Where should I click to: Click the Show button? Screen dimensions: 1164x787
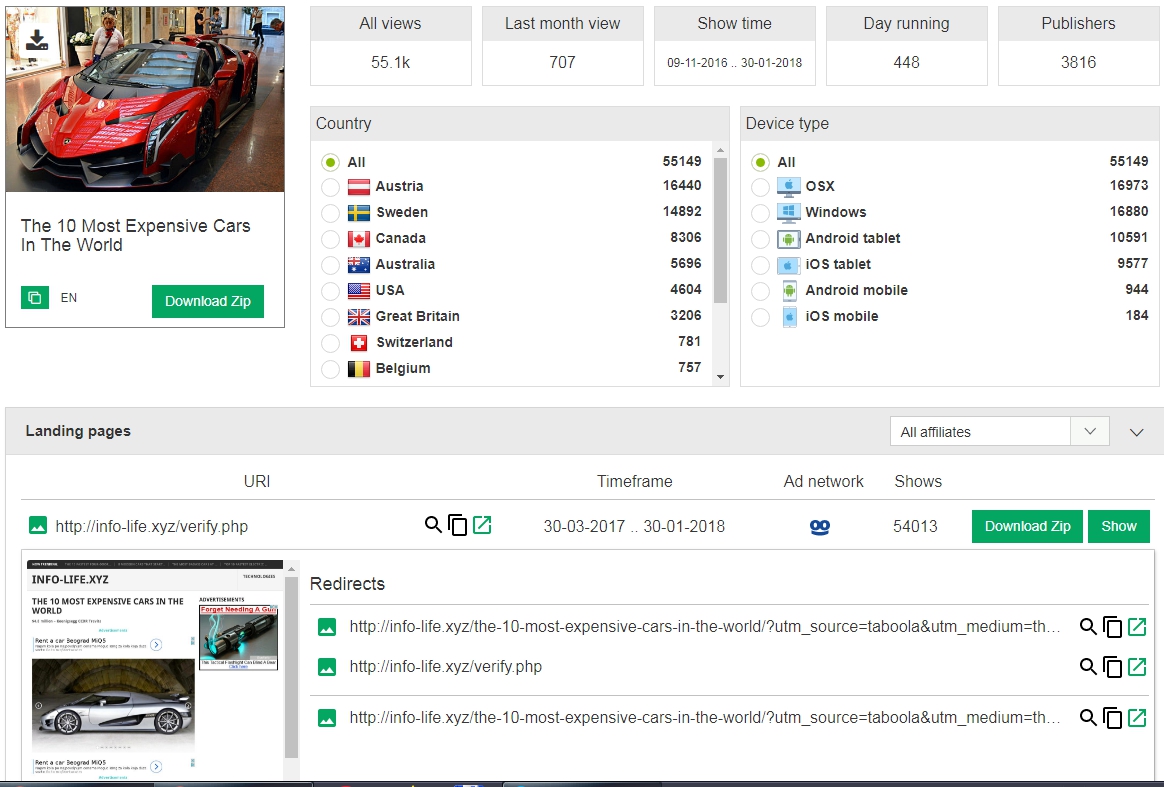[x=1119, y=526]
